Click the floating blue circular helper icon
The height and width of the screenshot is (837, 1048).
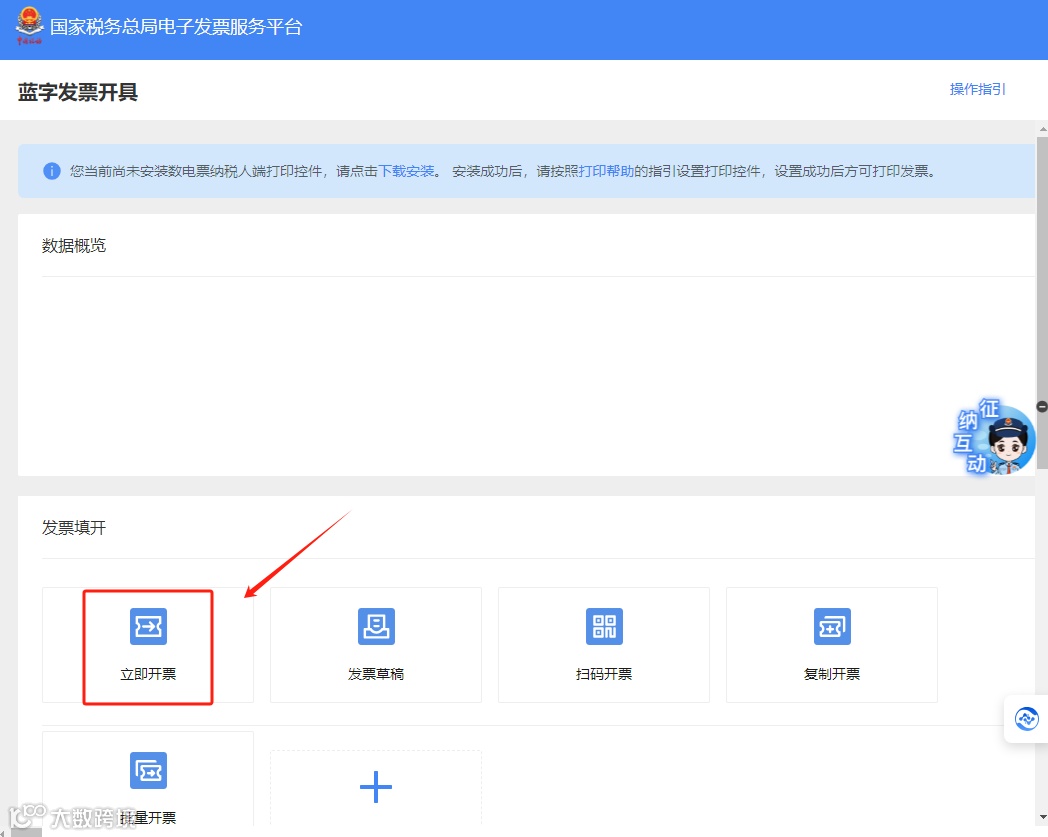pos(1027,719)
